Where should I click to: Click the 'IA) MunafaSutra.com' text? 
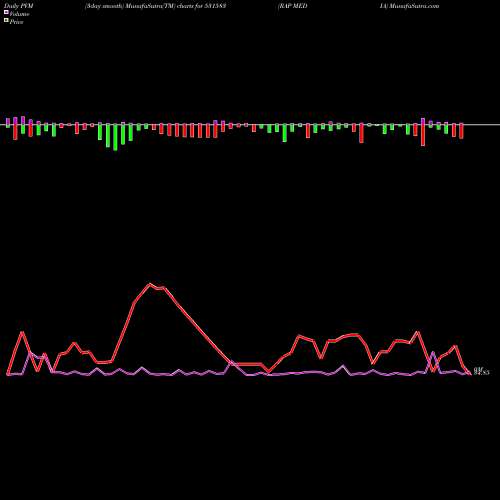coord(409,6)
